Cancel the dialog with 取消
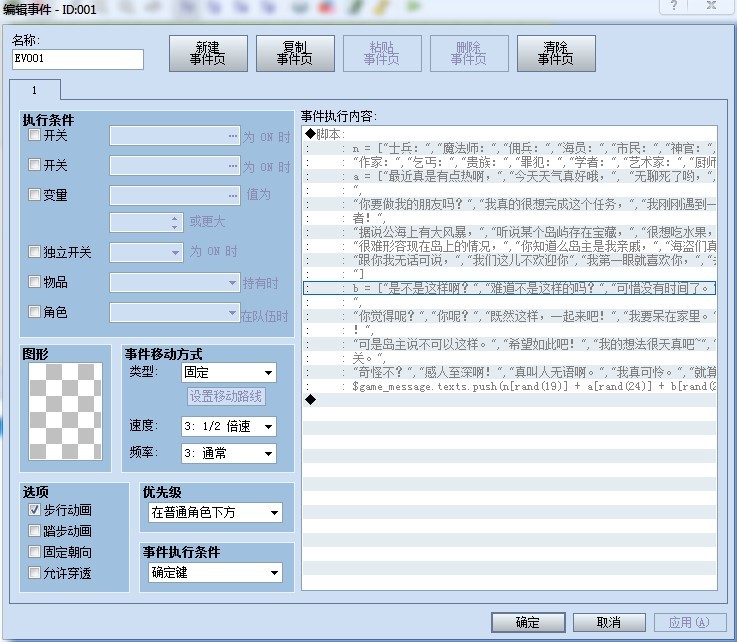 point(609,622)
